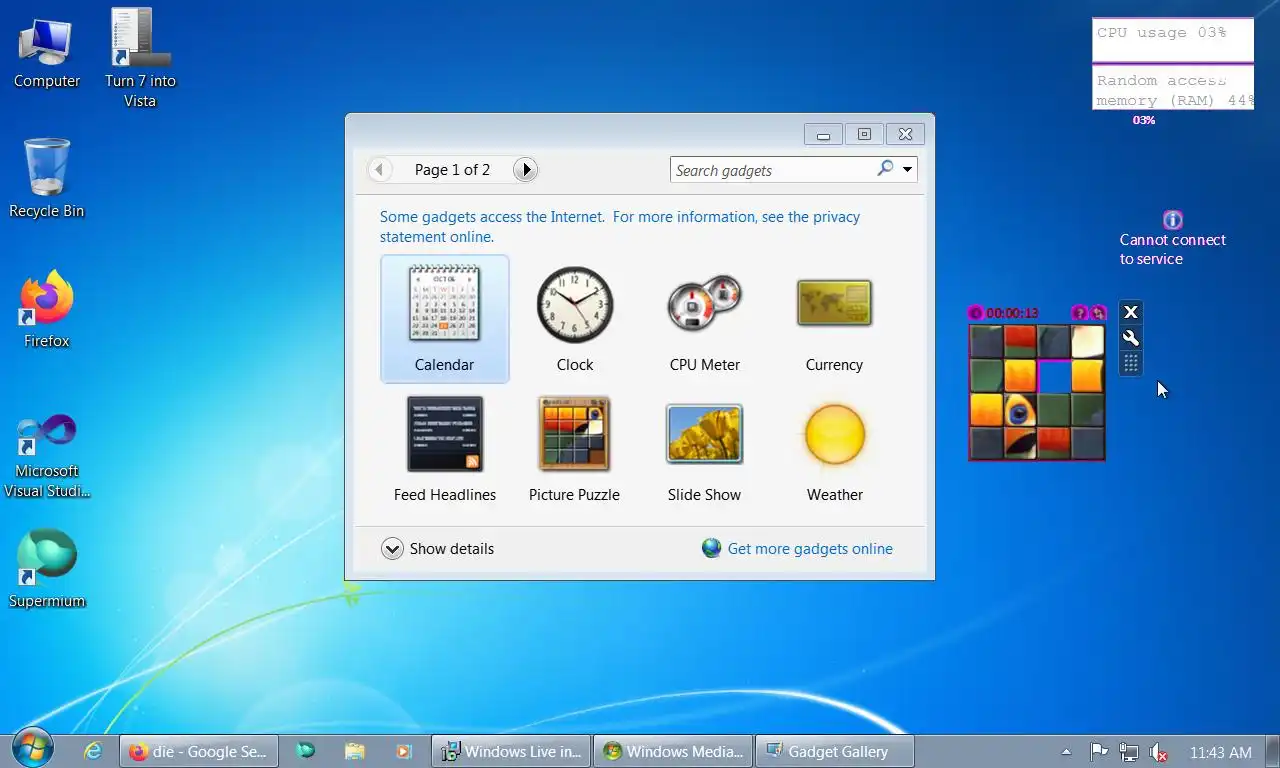The height and width of the screenshot is (768, 1280).
Task: Select the CPU Meter gadget
Action: tap(705, 319)
